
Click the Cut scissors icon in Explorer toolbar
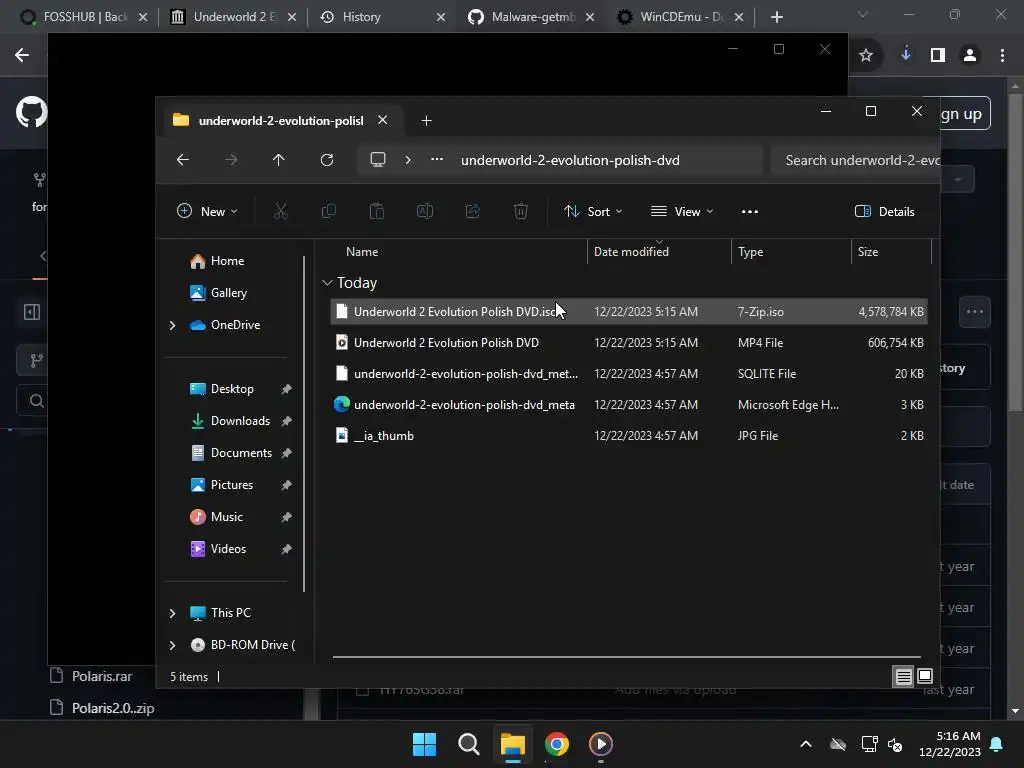pos(280,211)
